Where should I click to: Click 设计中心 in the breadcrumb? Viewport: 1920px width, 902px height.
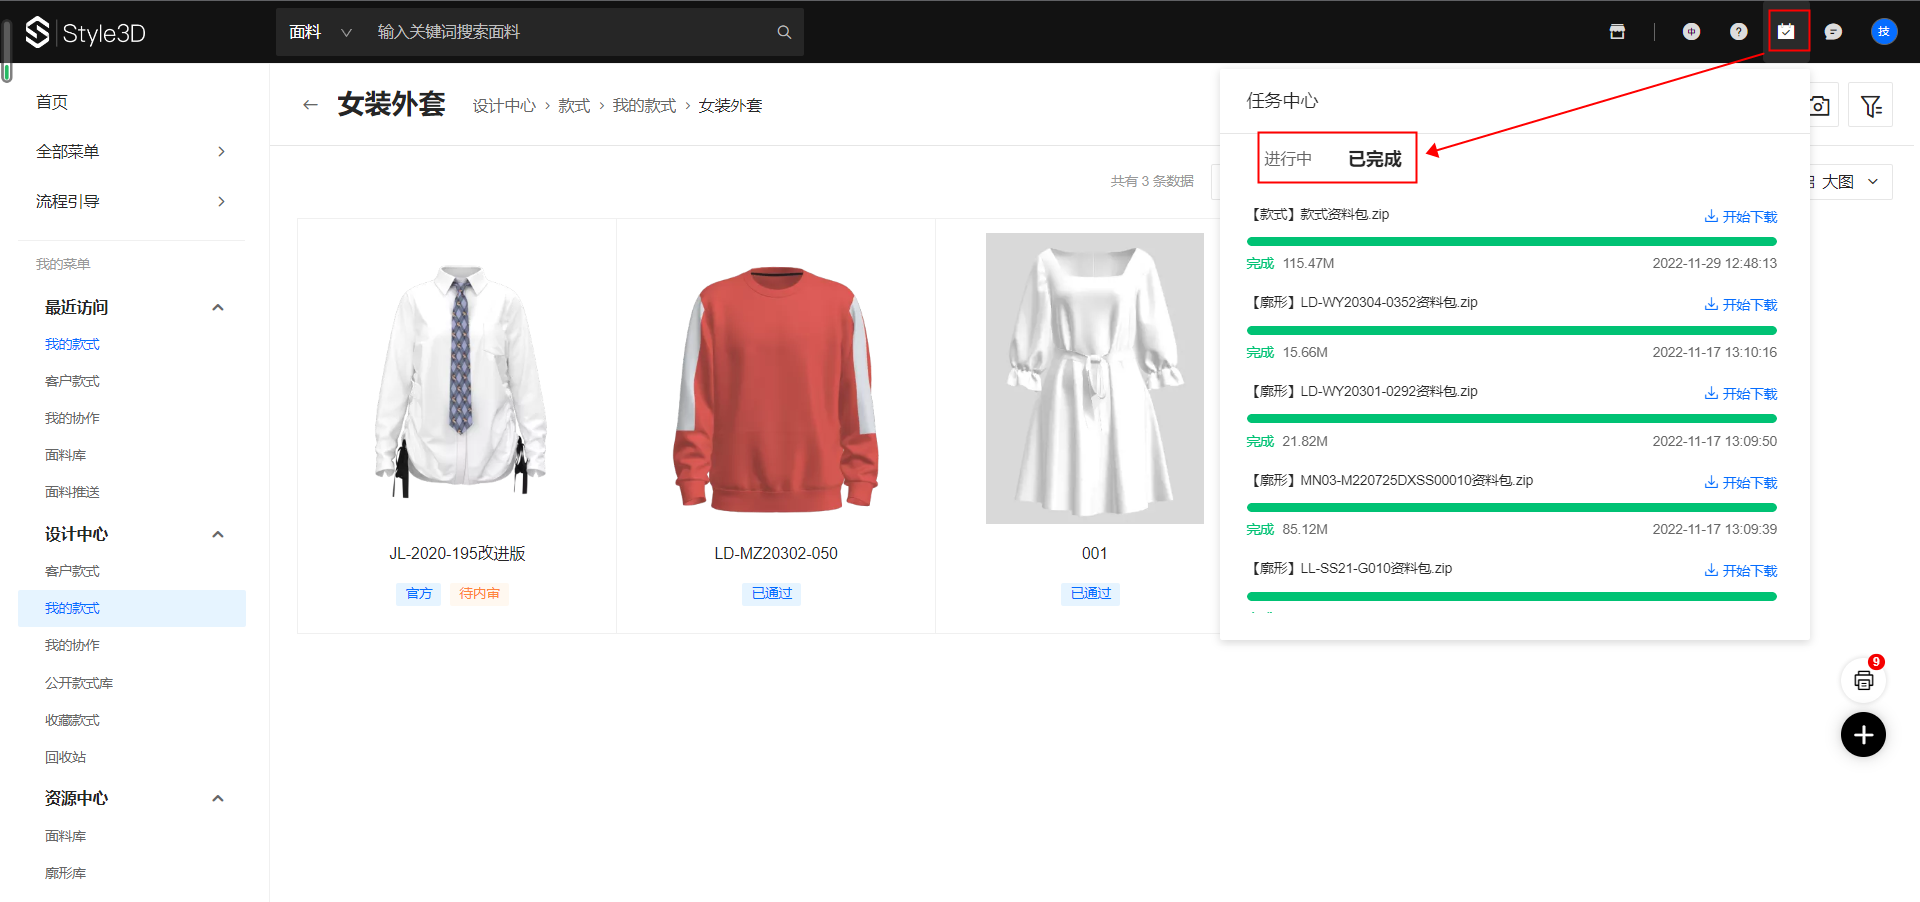[504, 106]
